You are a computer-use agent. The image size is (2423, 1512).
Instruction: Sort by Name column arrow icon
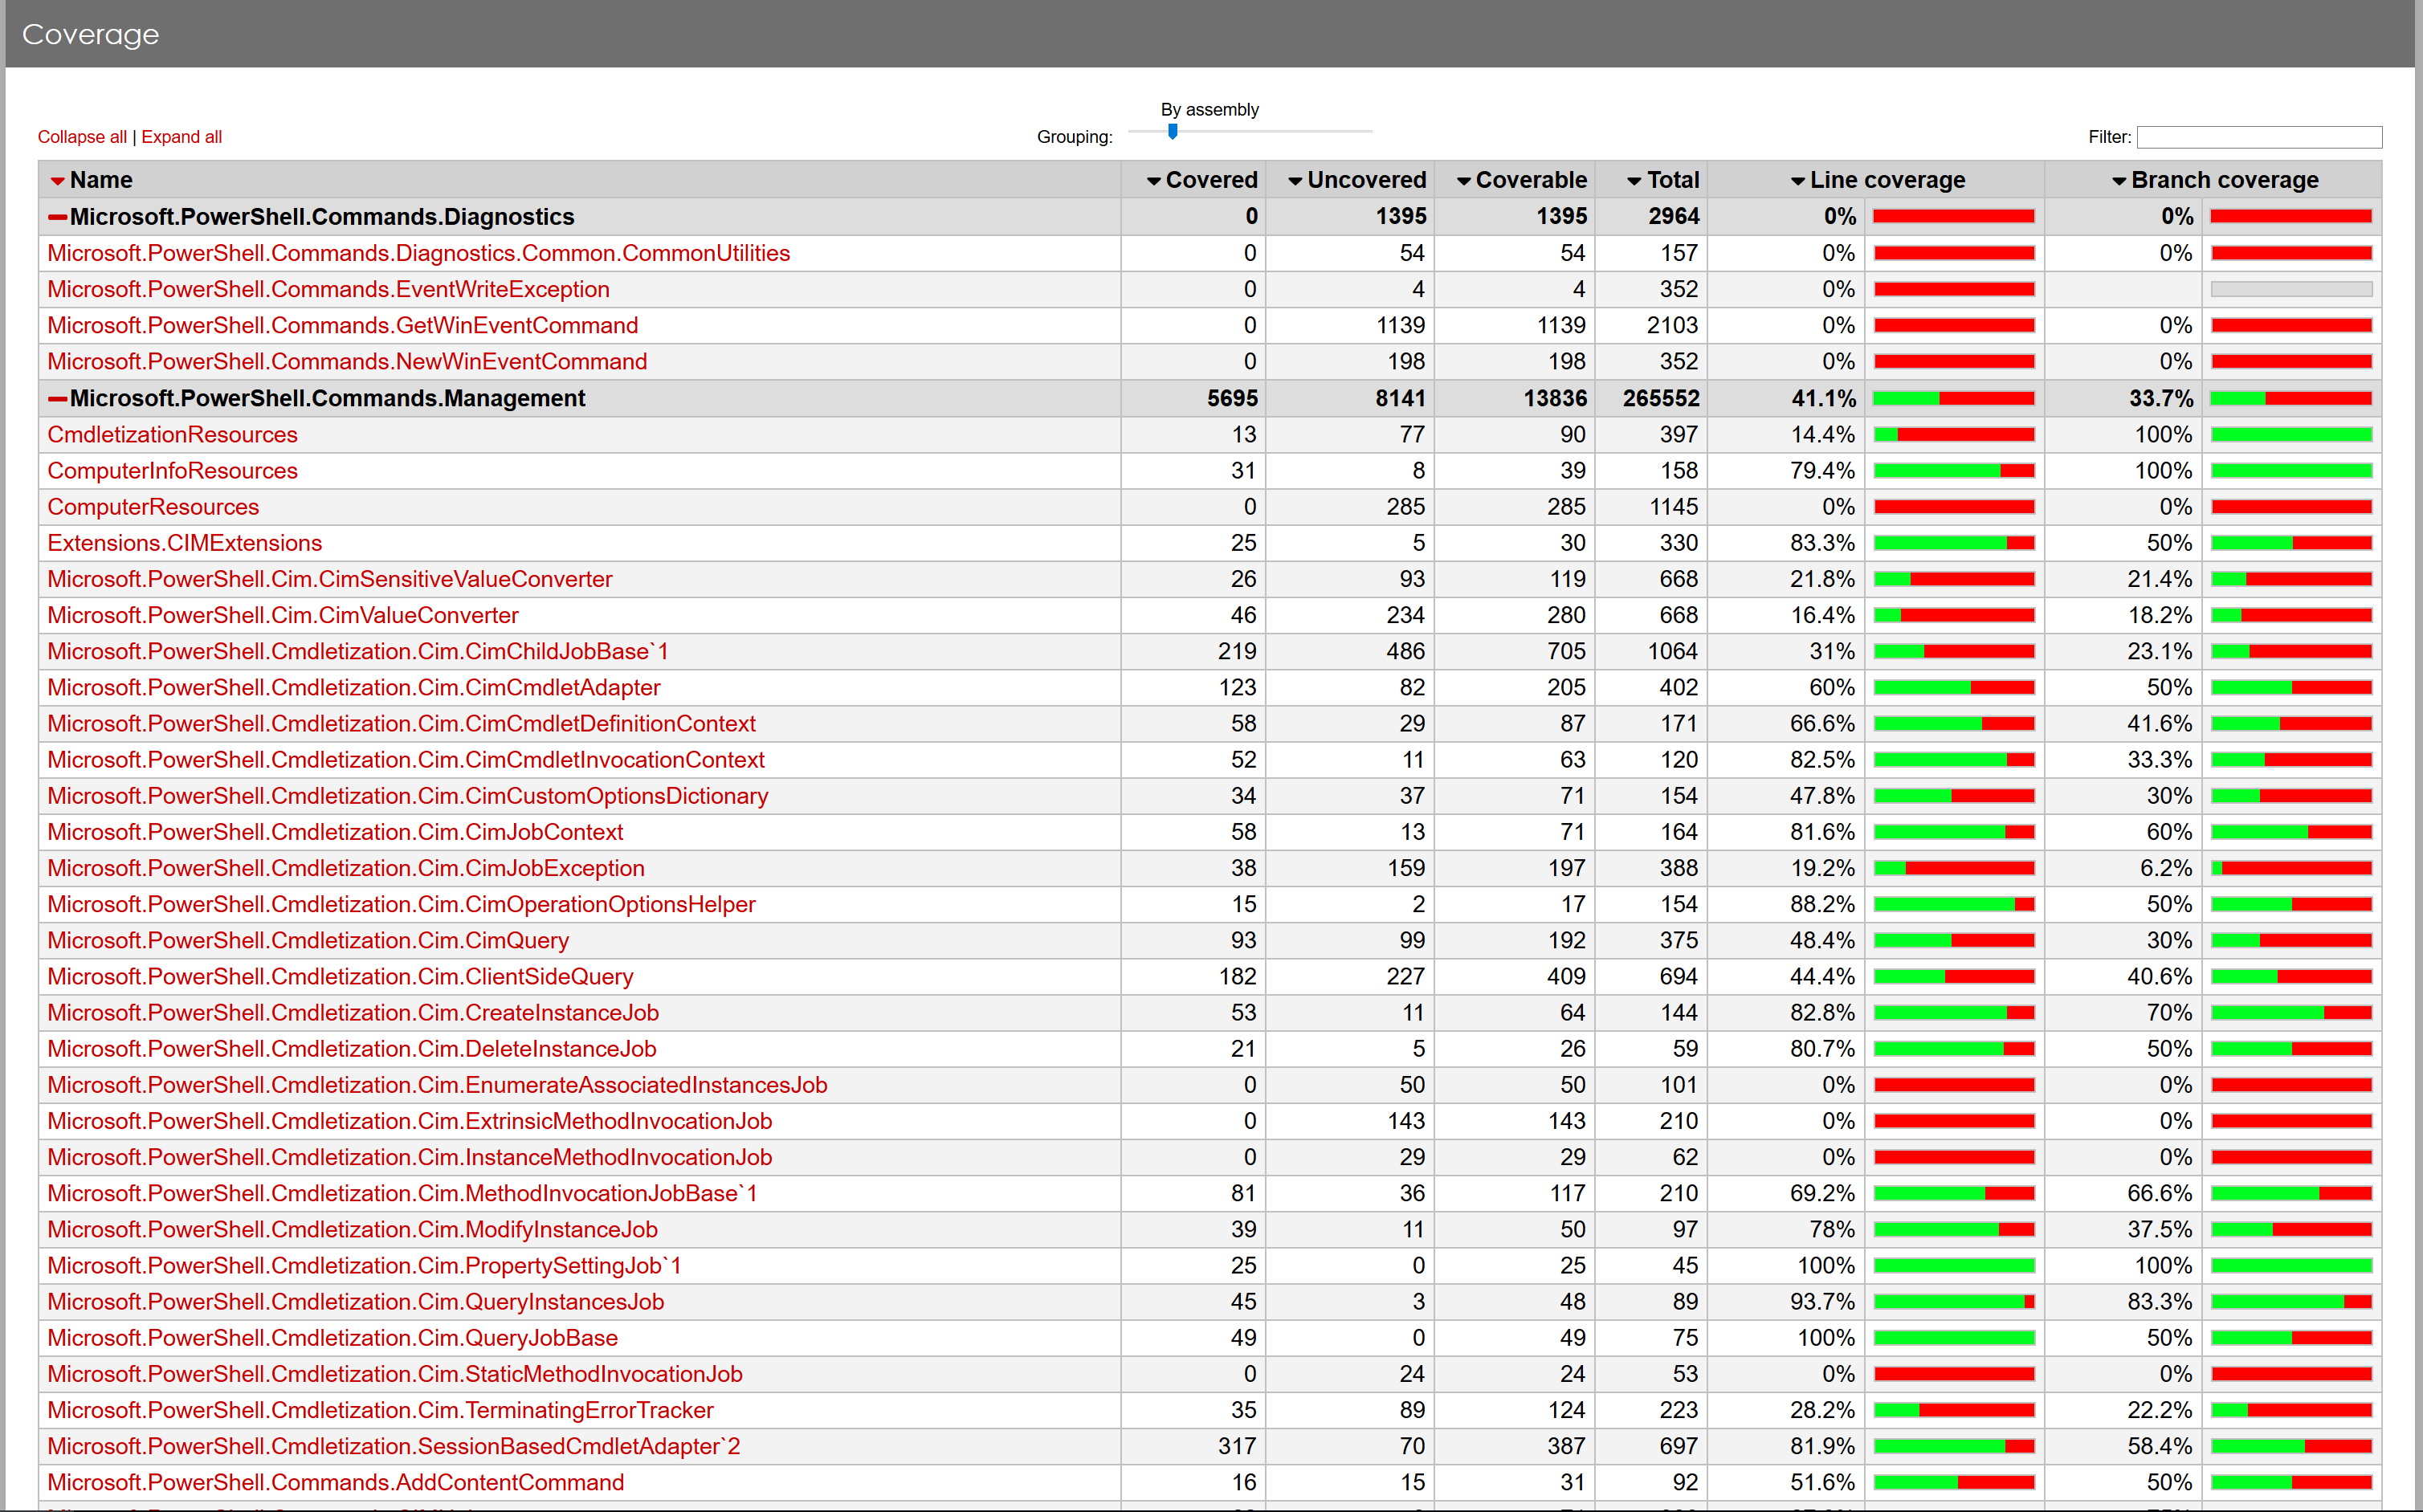(57, 181)
